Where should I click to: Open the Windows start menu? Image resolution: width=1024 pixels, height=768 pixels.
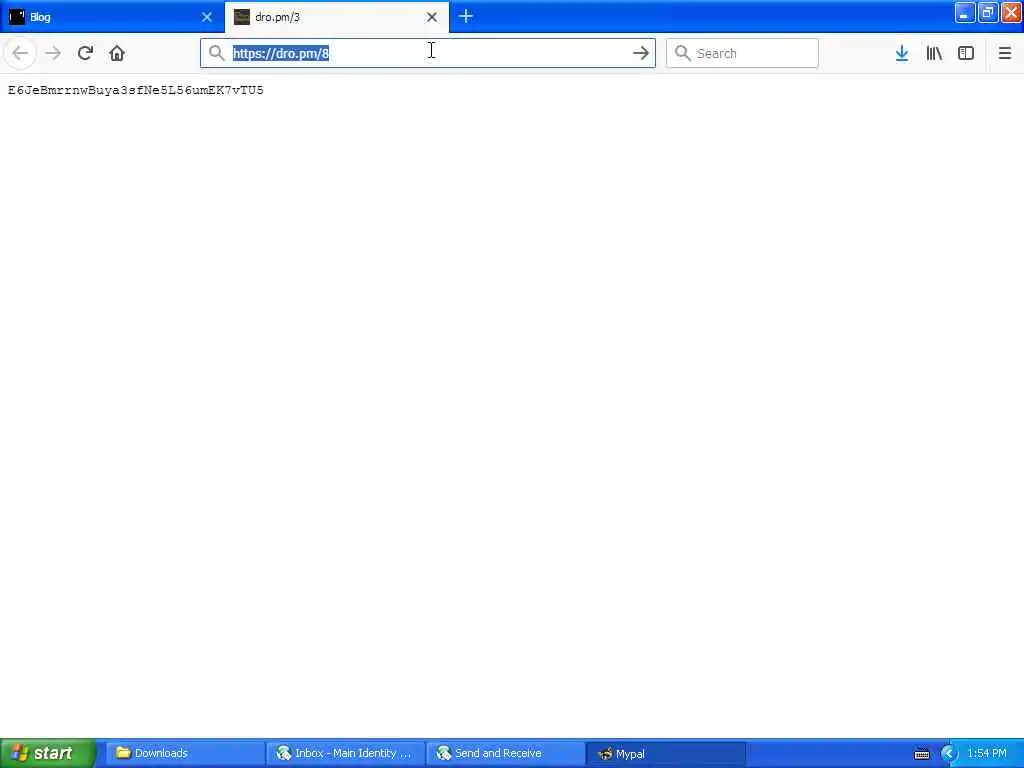(48, 753)
